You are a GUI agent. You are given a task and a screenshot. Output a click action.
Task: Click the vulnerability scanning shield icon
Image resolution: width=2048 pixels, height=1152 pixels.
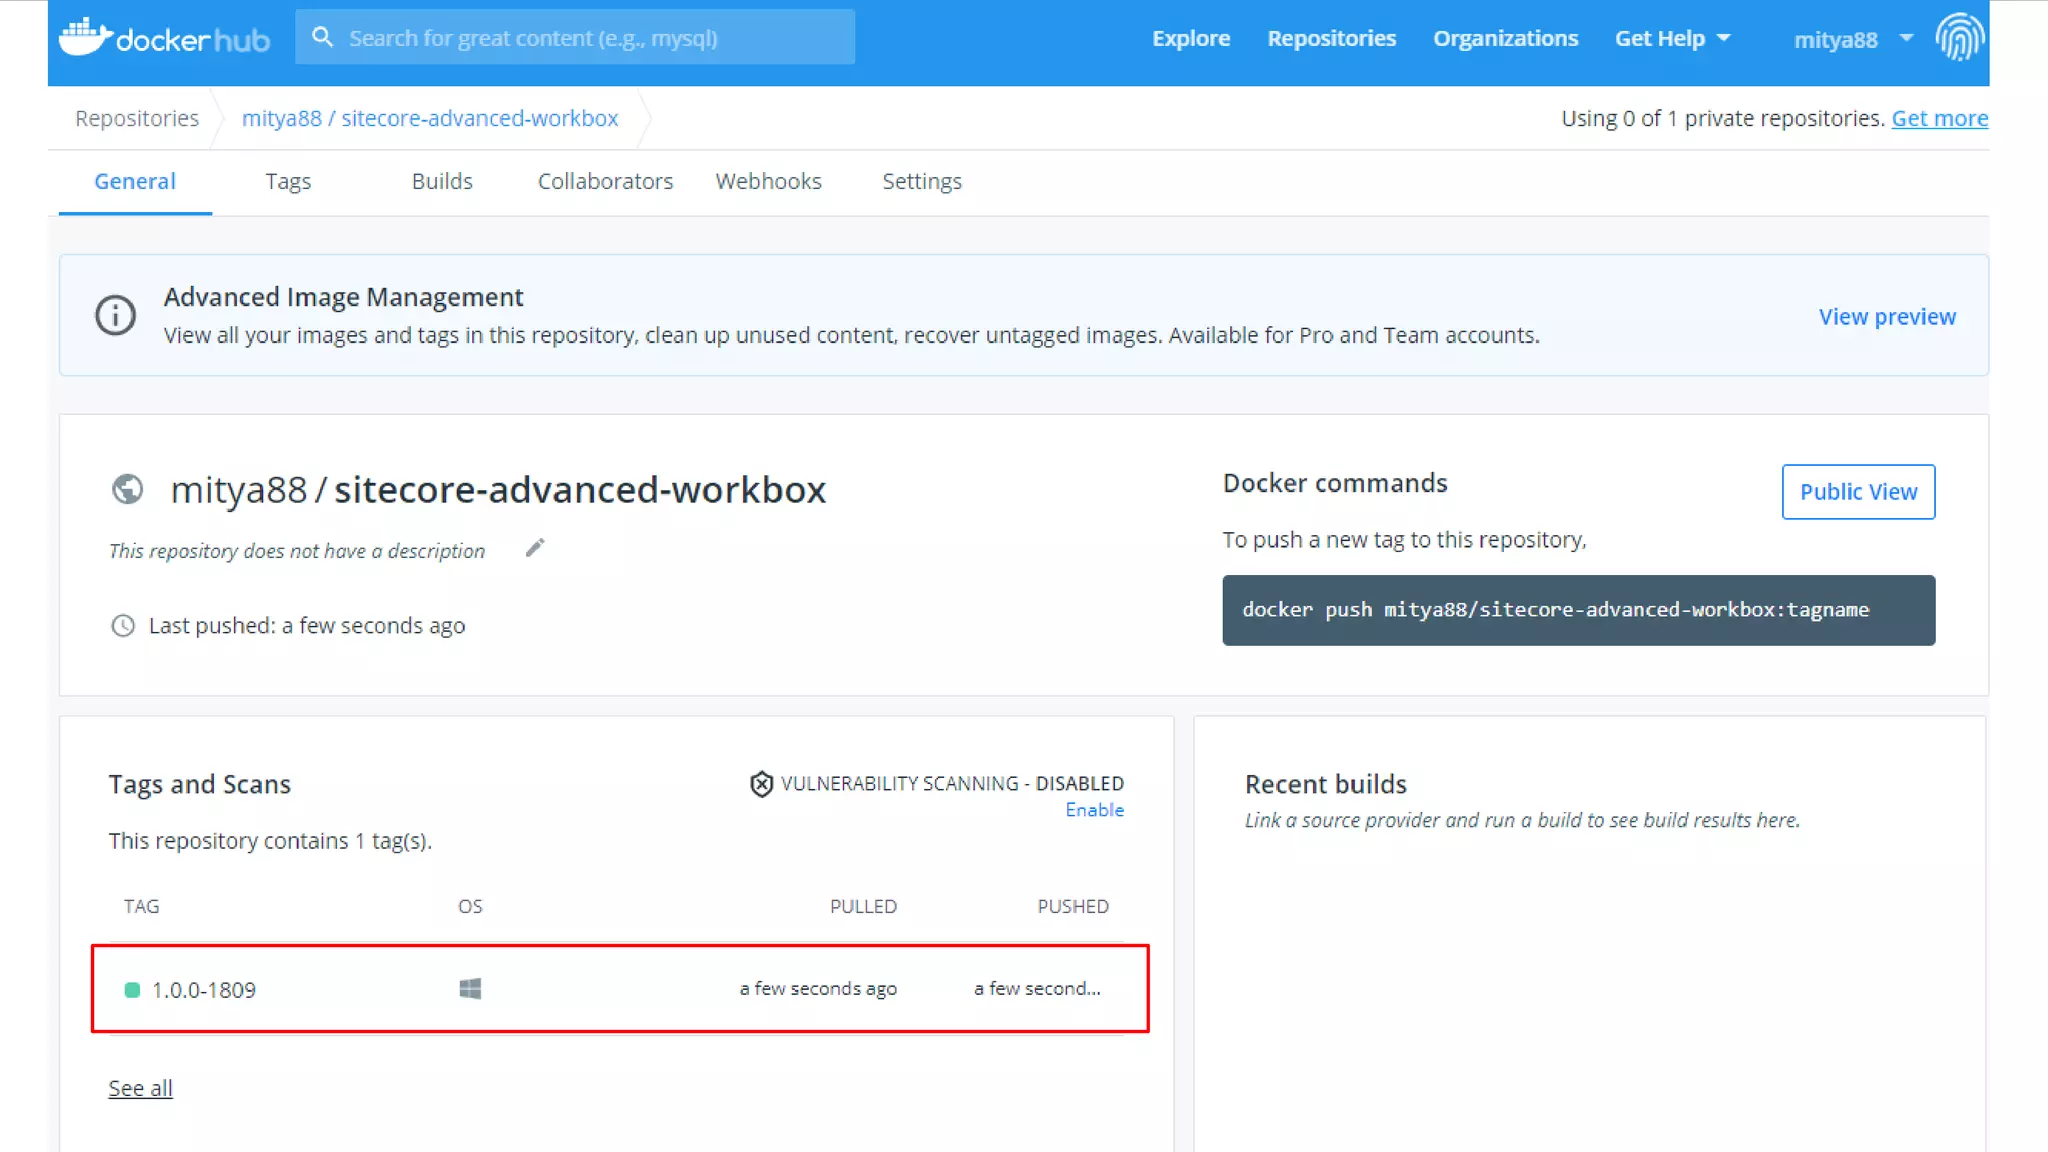click(x=761, y=784)
